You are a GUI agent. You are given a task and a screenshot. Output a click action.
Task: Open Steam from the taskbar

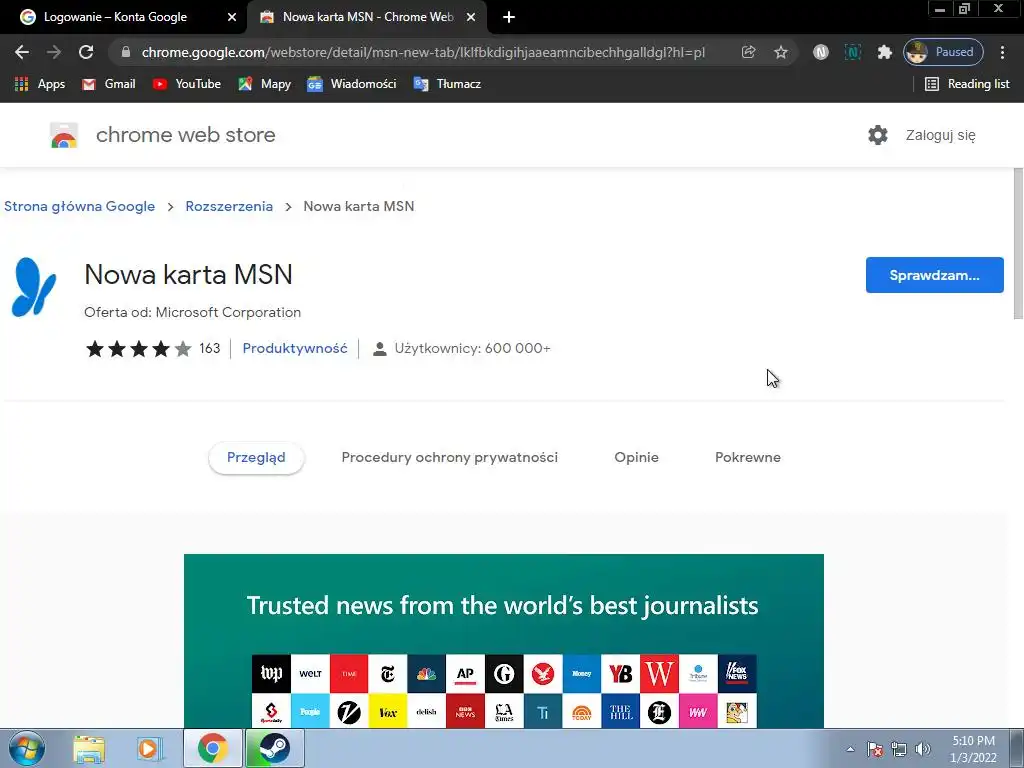pyautogui.click(x=275, y=748)
